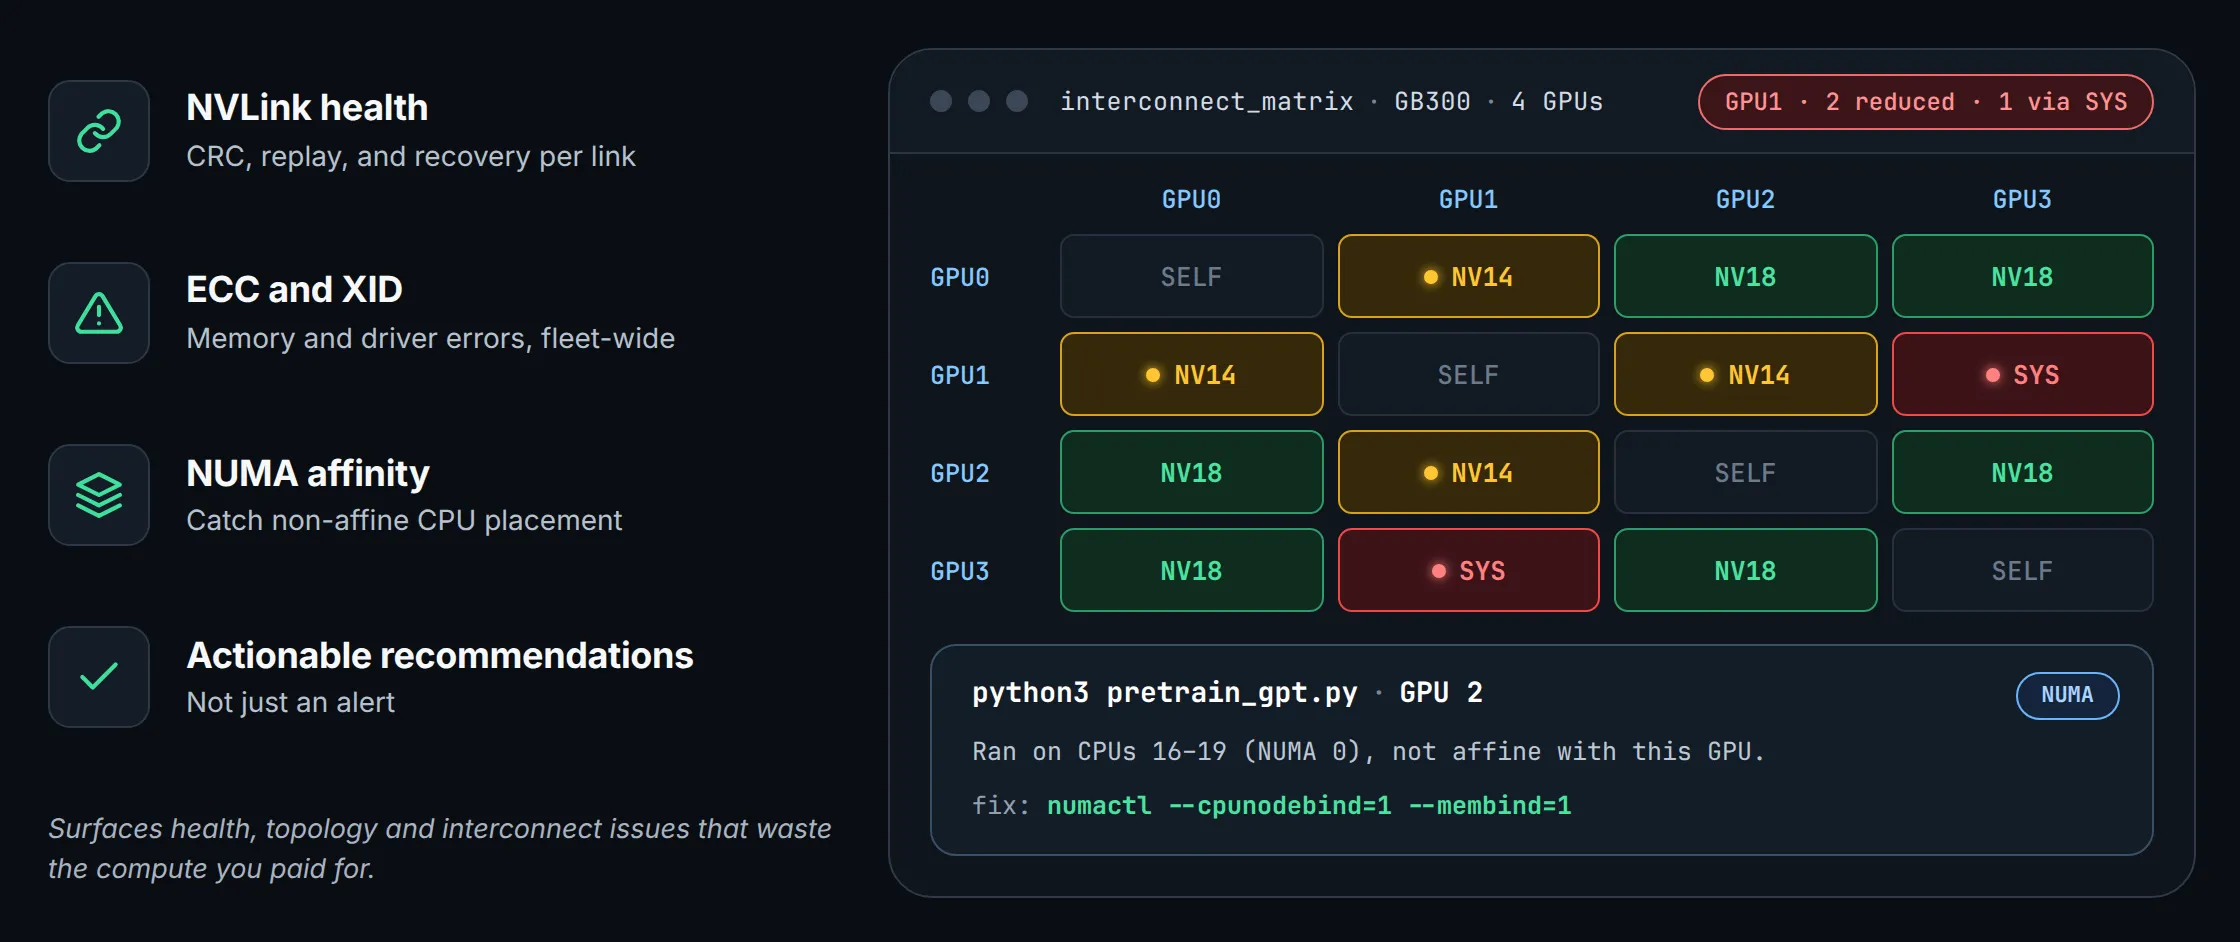The width and height of the screenshot is (2240, 942).
Task: Select the GPU0 row to GPU2 column NV18 cell
Action: pos(1745,276)
